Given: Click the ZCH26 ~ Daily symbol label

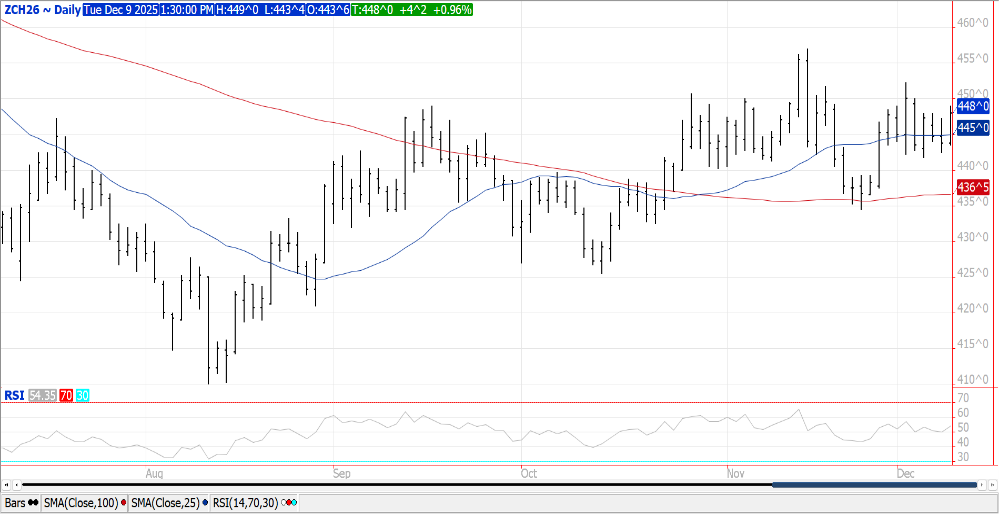Looking at the screenshot, I should tap(41, 9).
